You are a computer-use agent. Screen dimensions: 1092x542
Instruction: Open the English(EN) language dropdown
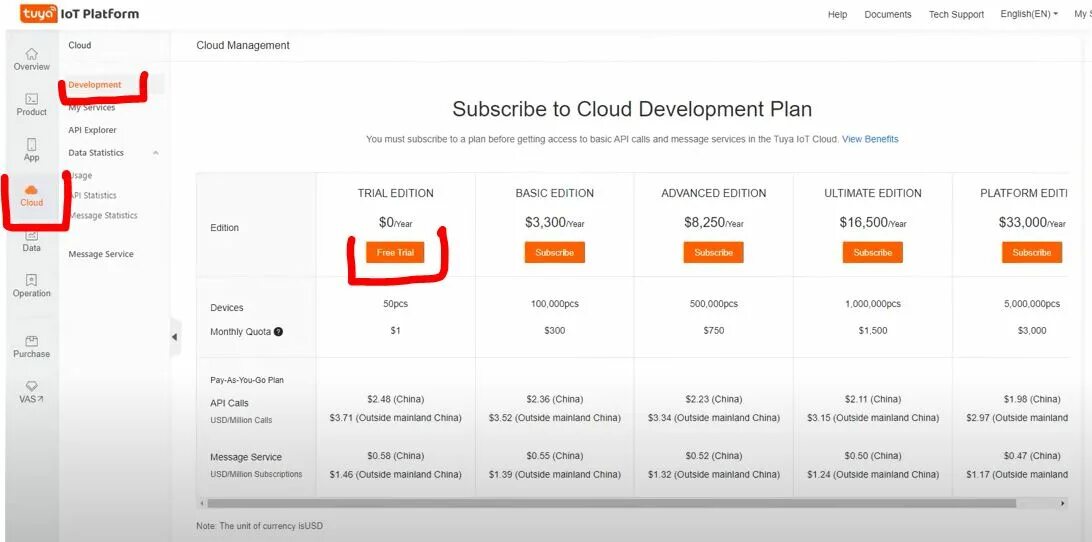tap(1029, 14)
